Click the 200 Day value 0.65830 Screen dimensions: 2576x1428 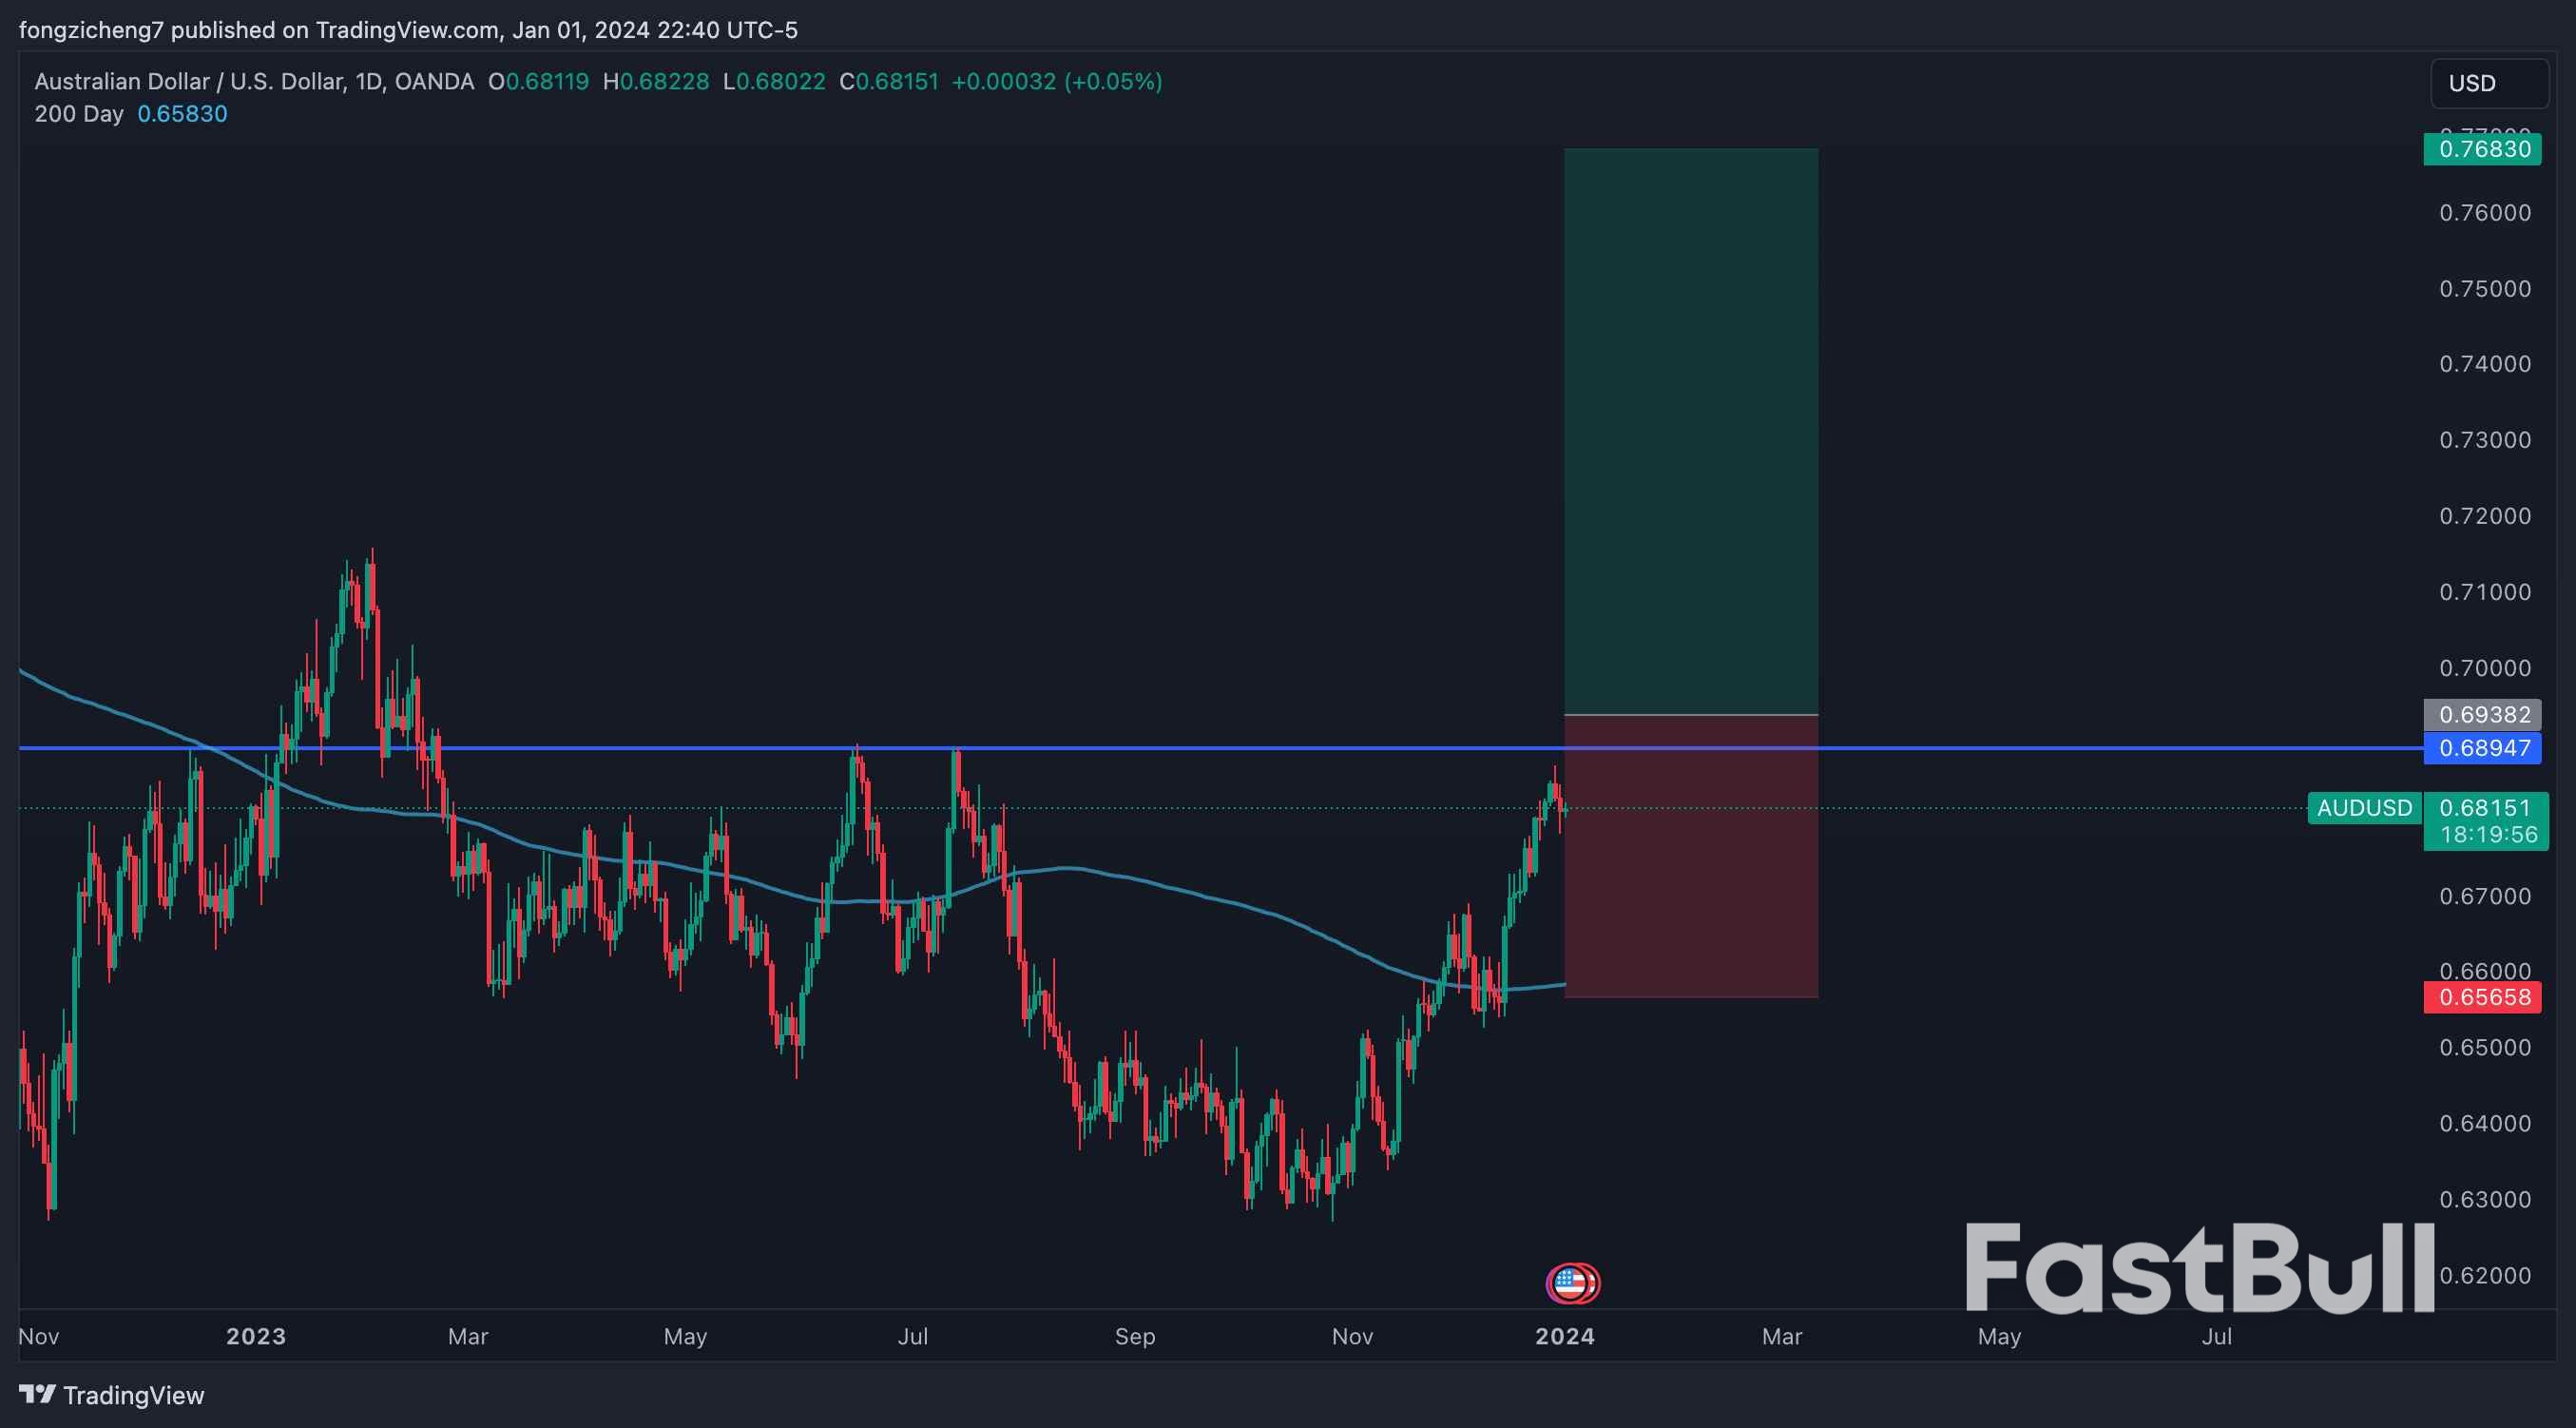pyautogui.click(x=182, y=114)
